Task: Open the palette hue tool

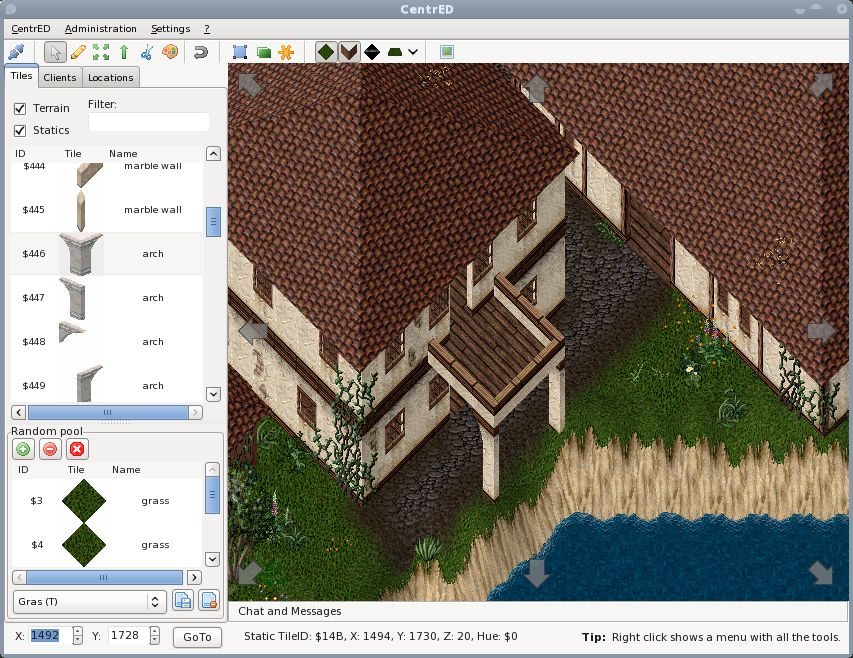Action: pos(169,52)
